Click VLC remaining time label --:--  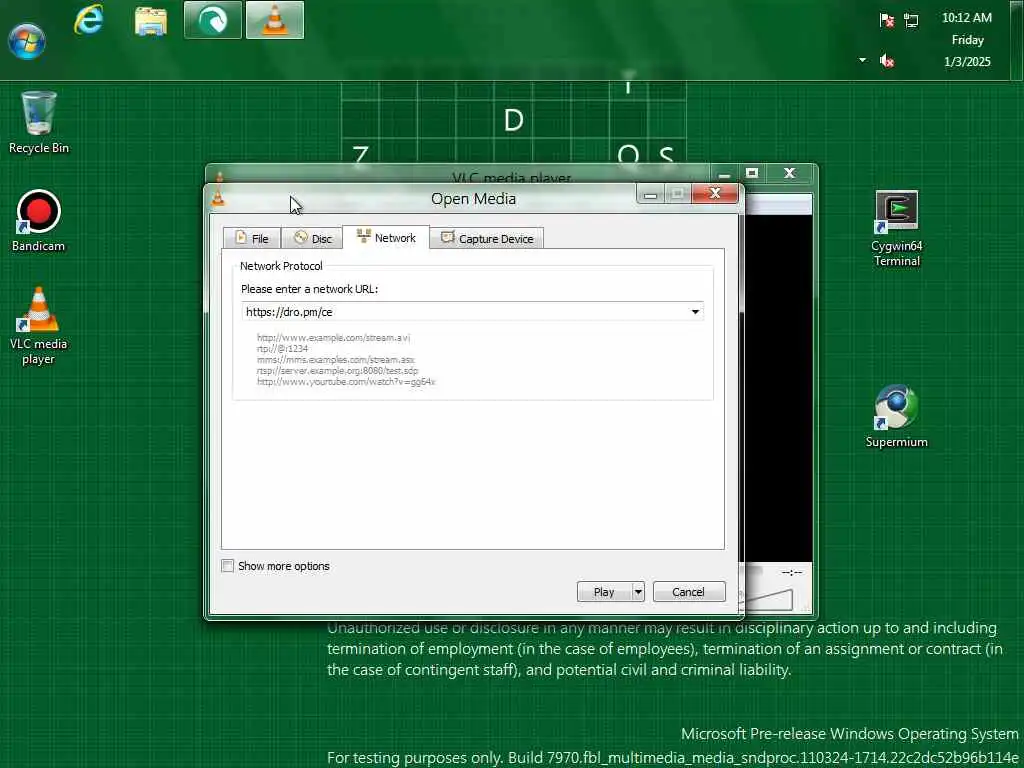[x=792, y=573]
